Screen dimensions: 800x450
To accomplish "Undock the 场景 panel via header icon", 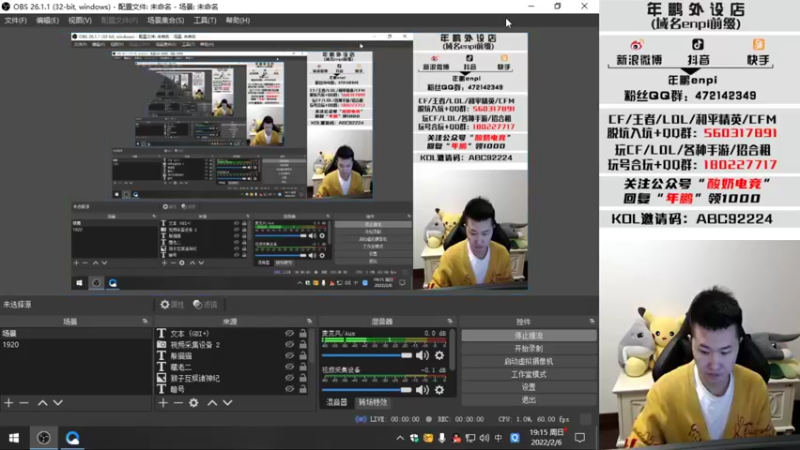I will 145,321.
